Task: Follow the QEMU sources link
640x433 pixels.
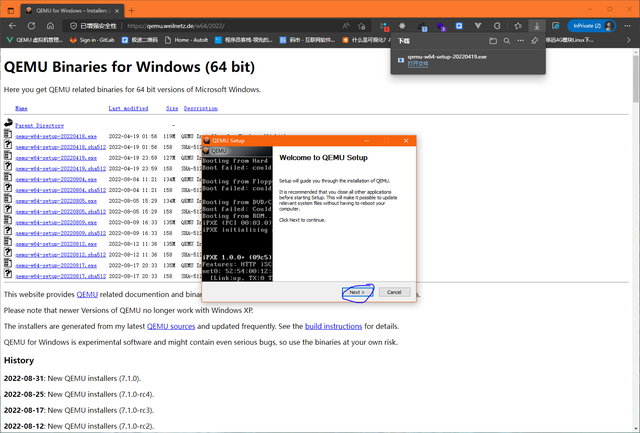Action: click(x=171, y=326)
